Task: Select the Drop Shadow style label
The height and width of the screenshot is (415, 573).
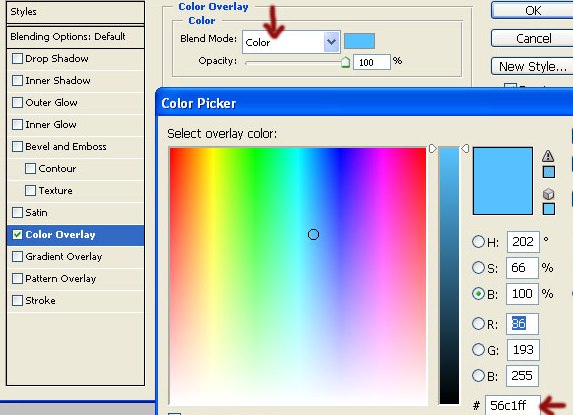Action: coord(57,58)
